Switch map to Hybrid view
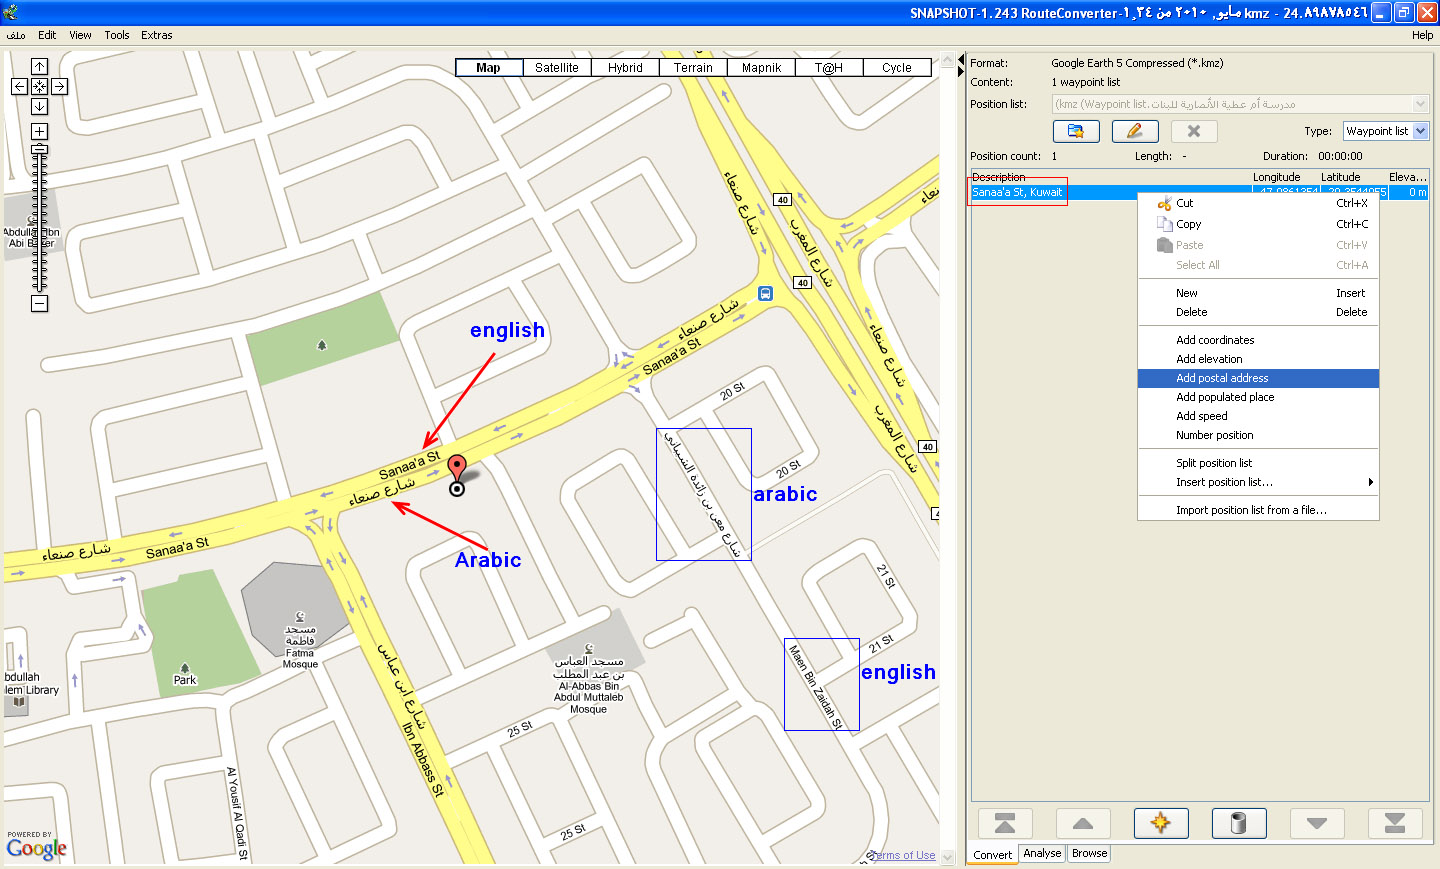The height and width of the screenshot is (869, 1440). click(625, 68)
